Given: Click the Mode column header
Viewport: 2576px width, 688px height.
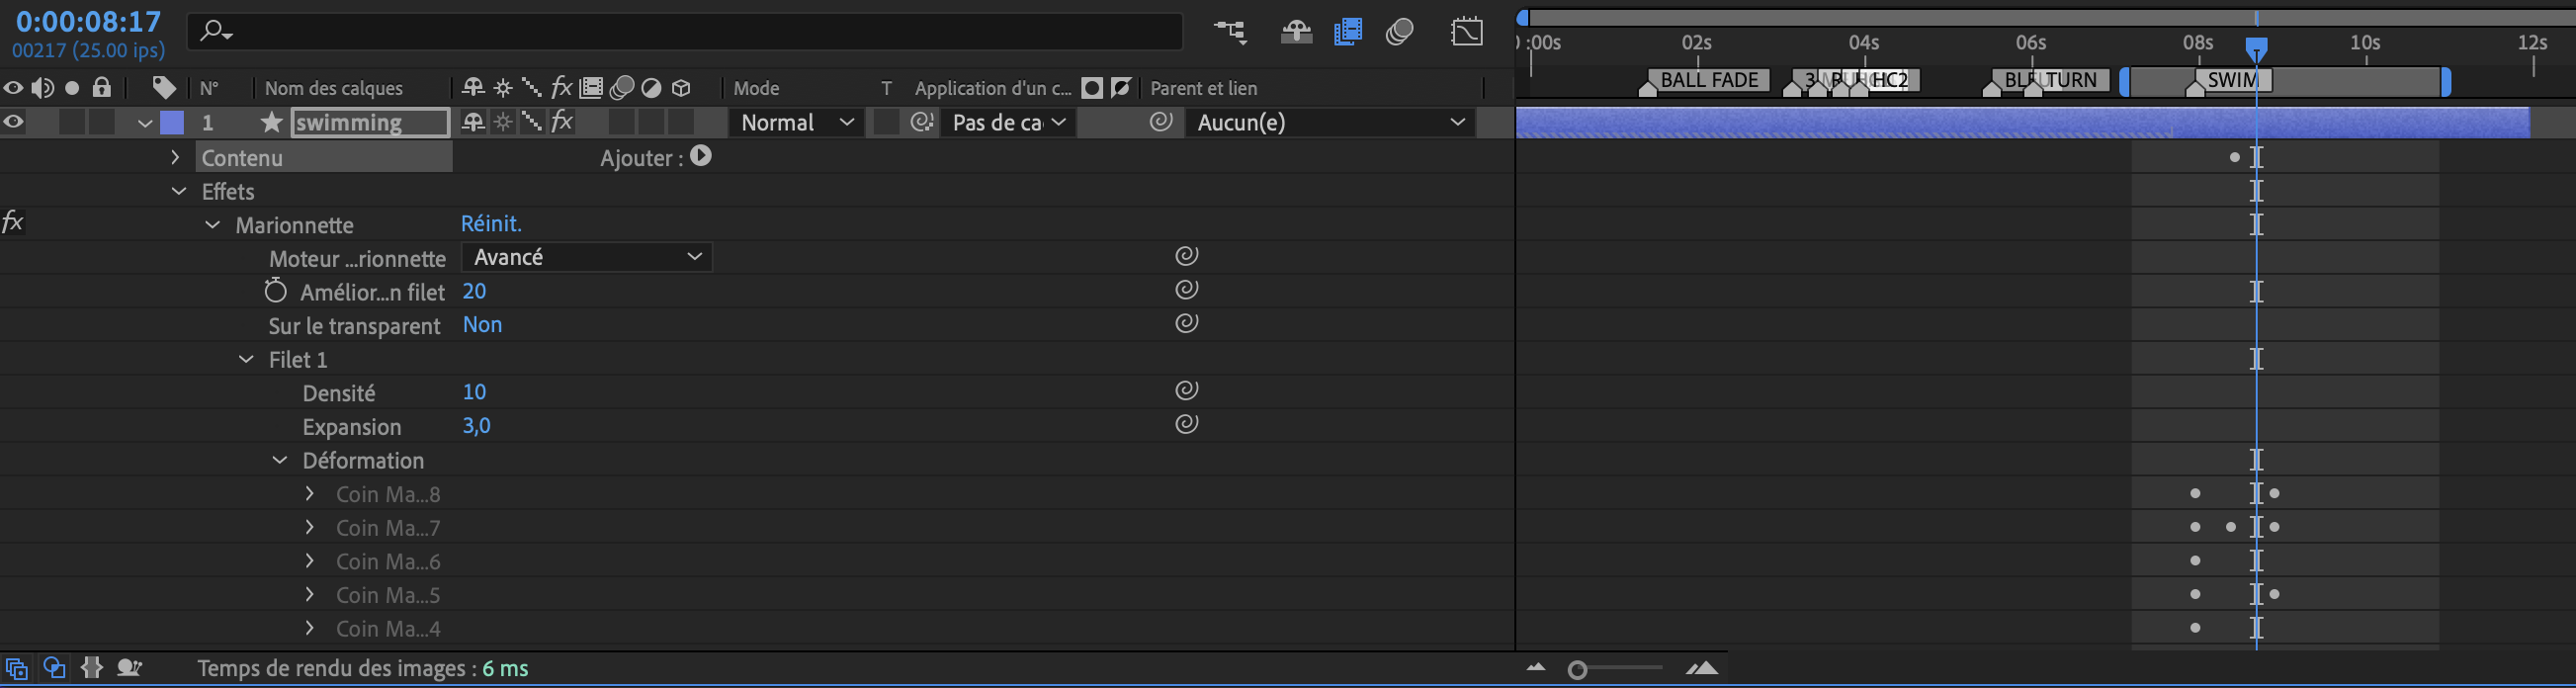Looking at the screenshot, I should tap(756, 88).
